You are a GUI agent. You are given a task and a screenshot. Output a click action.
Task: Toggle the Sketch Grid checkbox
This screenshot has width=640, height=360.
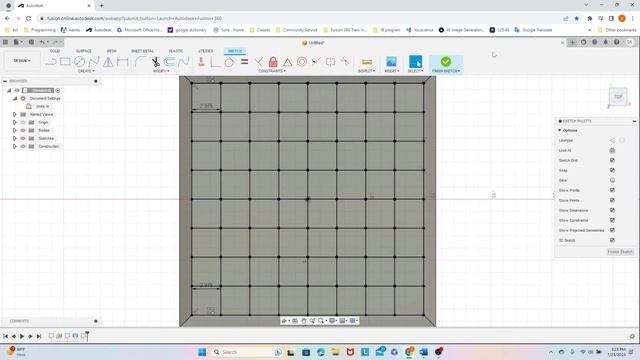pyautogui.click(x=612, y=160)
